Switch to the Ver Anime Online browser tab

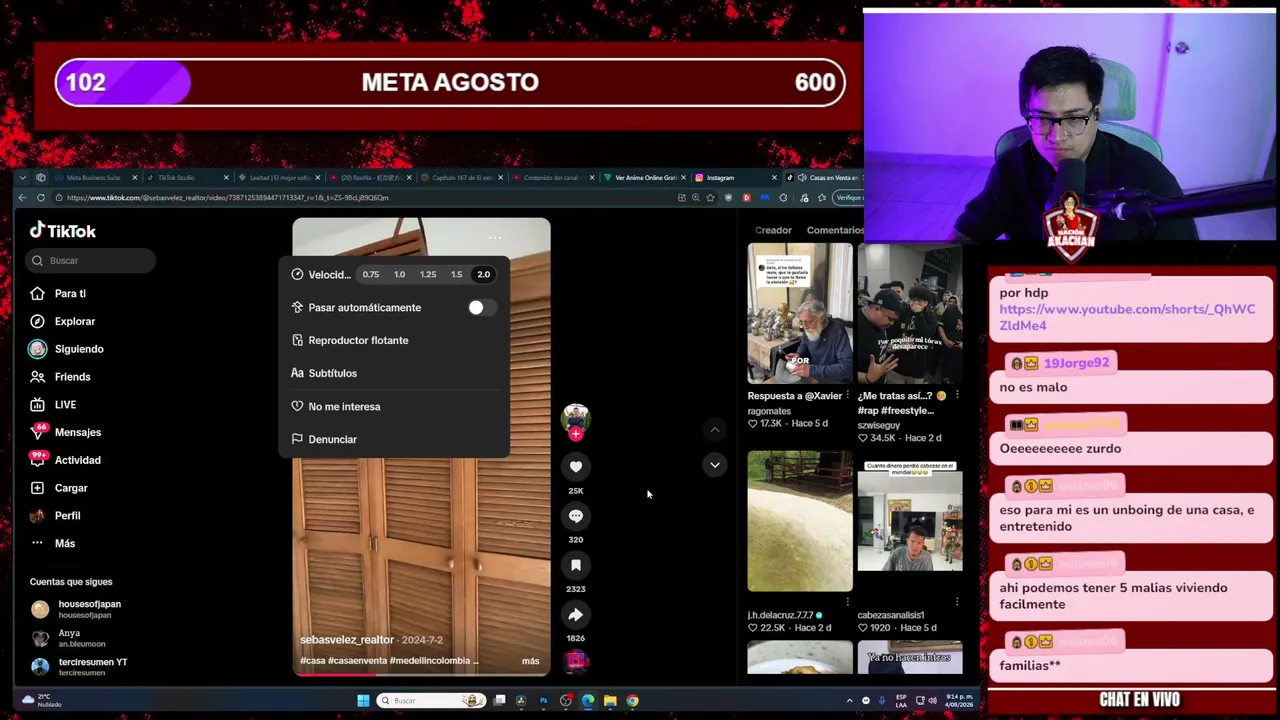point(644,178)
